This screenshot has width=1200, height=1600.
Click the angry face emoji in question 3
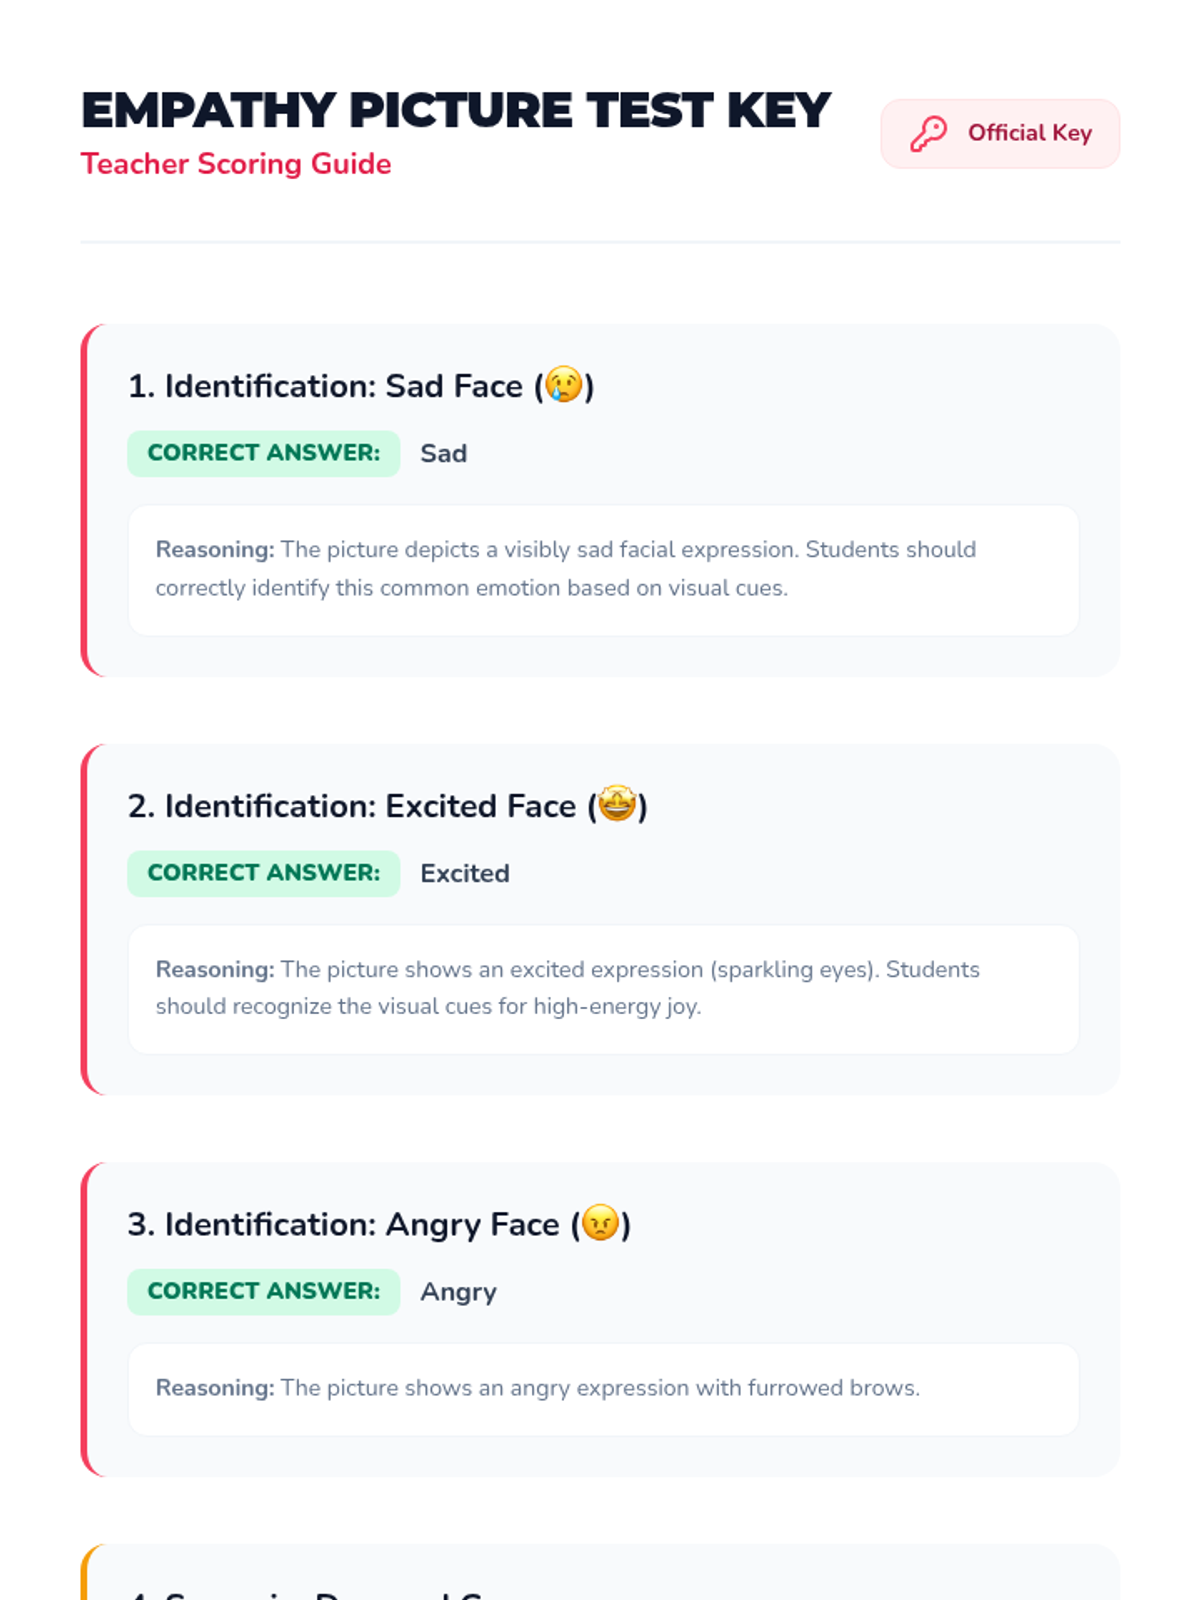pos(600,1223)
